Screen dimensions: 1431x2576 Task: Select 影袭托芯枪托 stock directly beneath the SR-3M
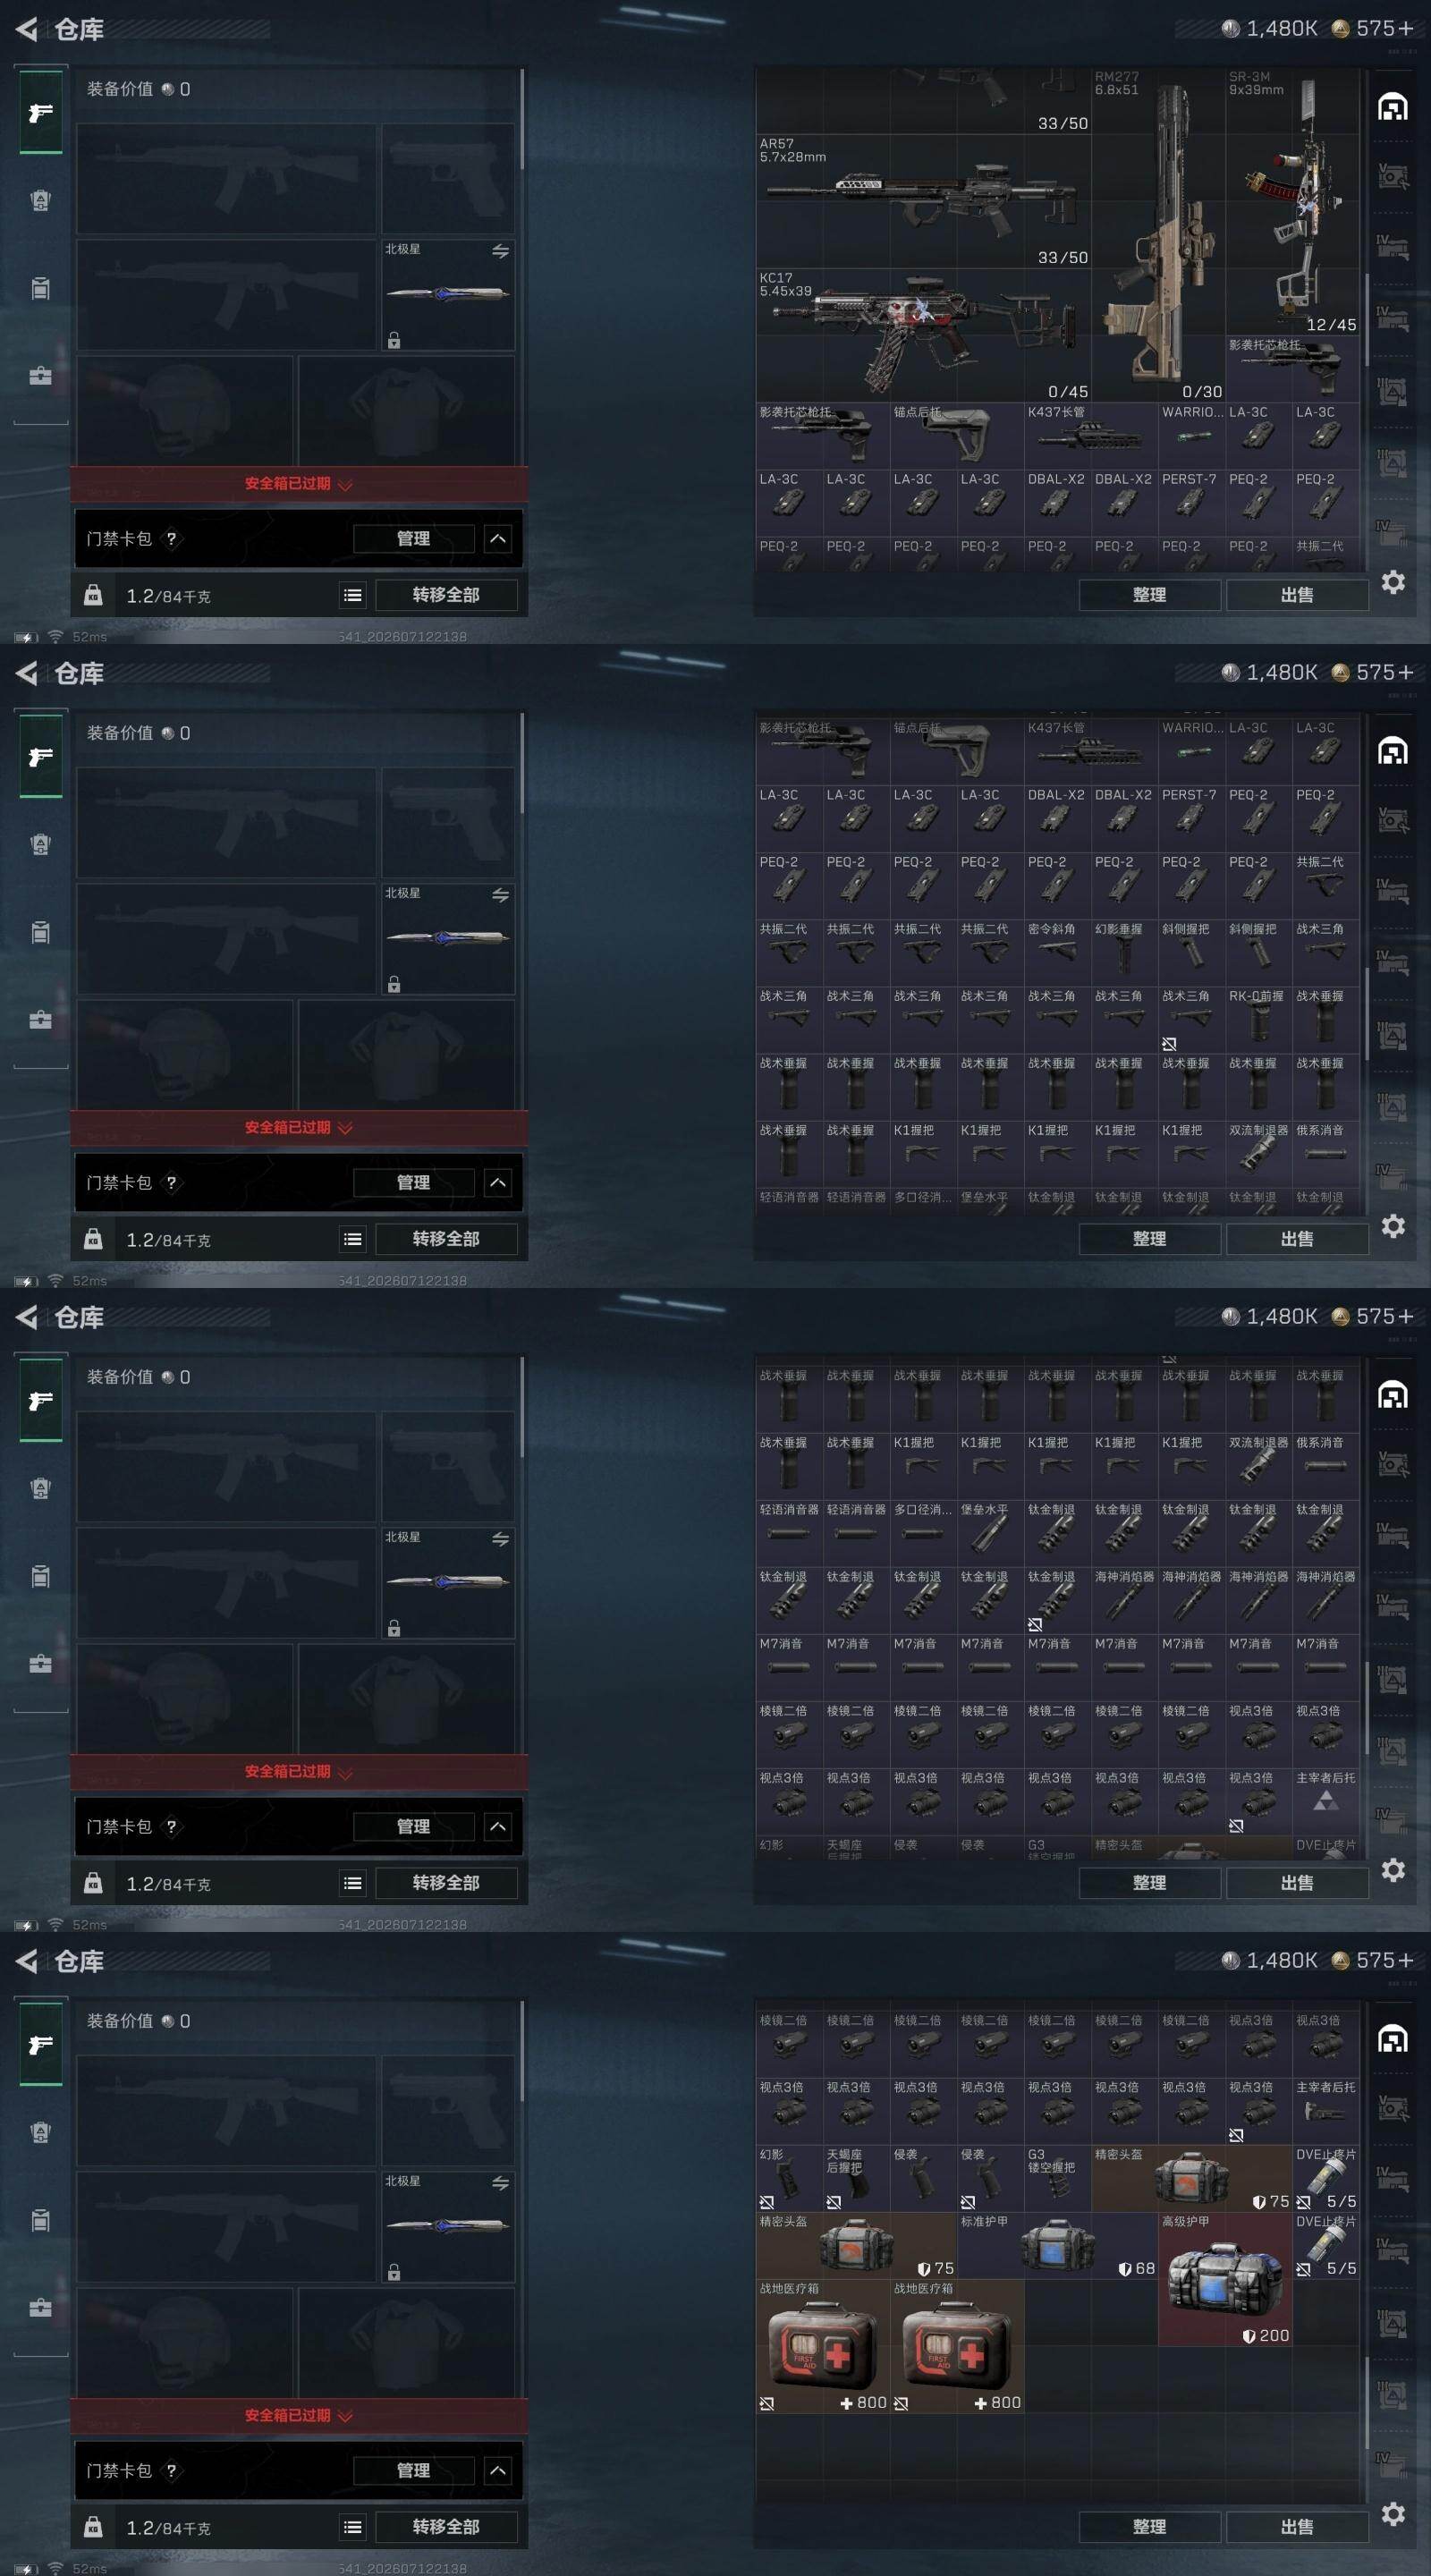[x=1292, y=369]
